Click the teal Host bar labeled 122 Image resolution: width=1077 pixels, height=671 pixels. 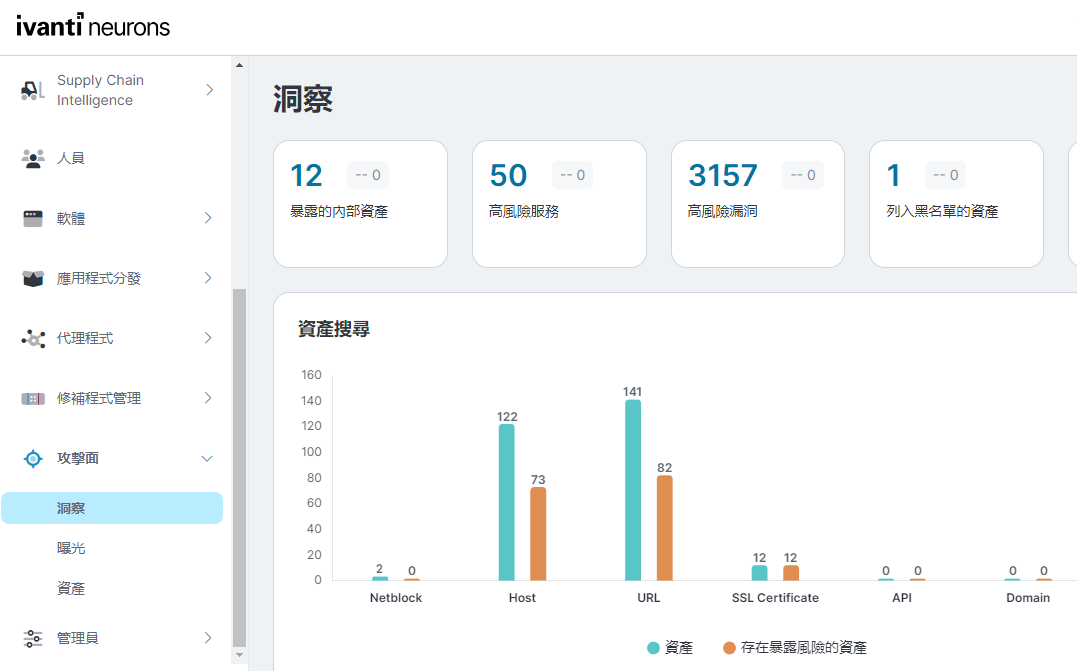coord(506,502)
